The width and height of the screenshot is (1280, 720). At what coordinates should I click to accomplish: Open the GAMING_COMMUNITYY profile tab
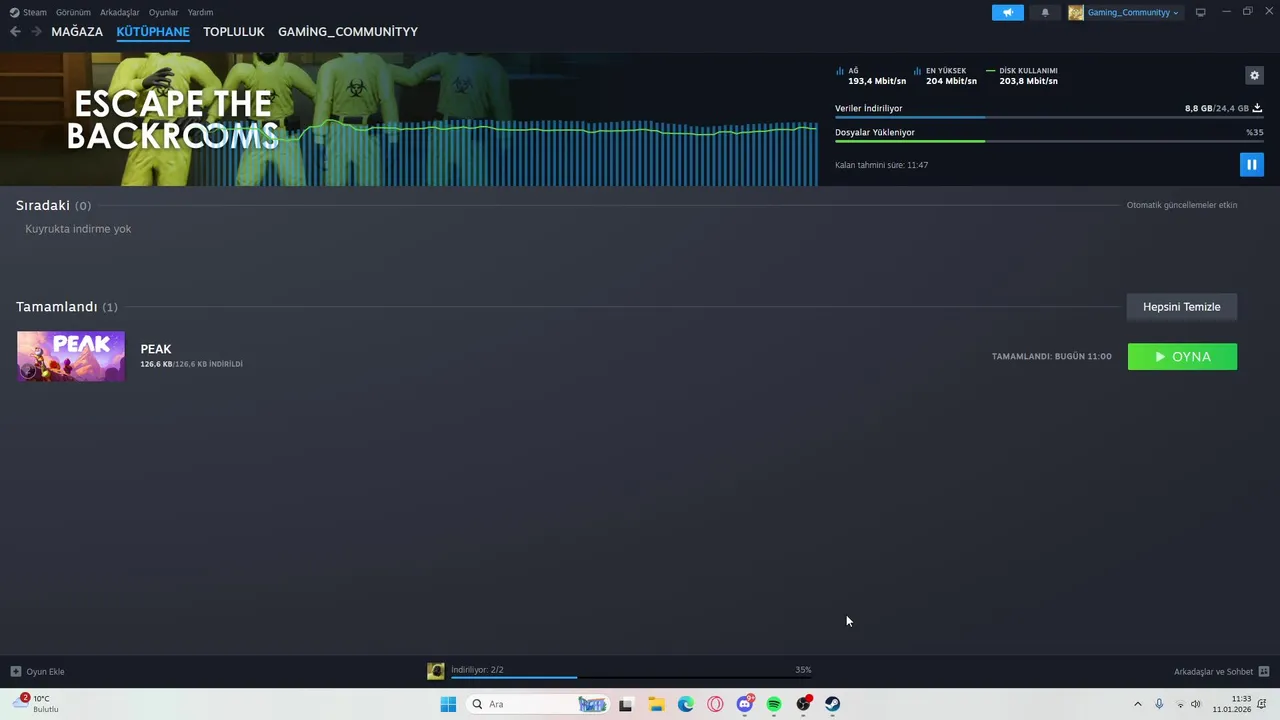point(348,32)
